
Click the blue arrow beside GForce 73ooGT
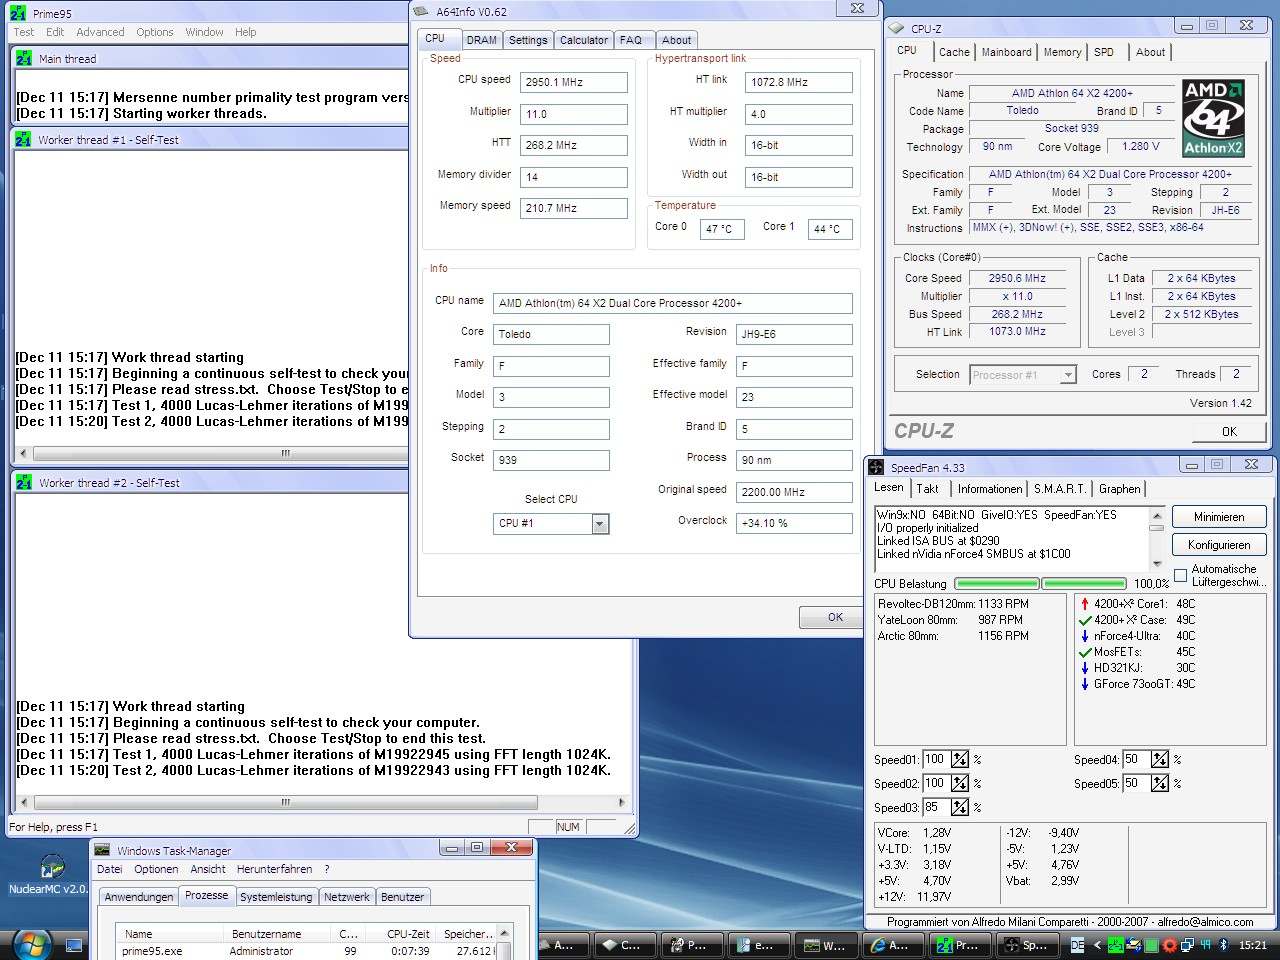pos(1085,684)
